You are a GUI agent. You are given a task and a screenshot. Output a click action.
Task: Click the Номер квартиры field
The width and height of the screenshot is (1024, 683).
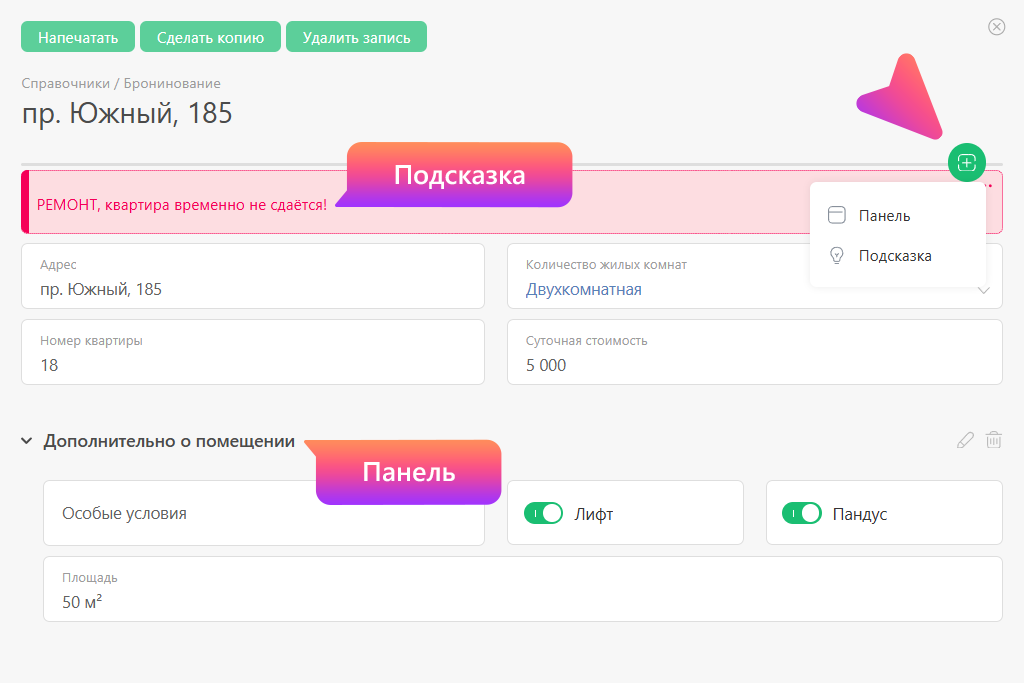252,365
